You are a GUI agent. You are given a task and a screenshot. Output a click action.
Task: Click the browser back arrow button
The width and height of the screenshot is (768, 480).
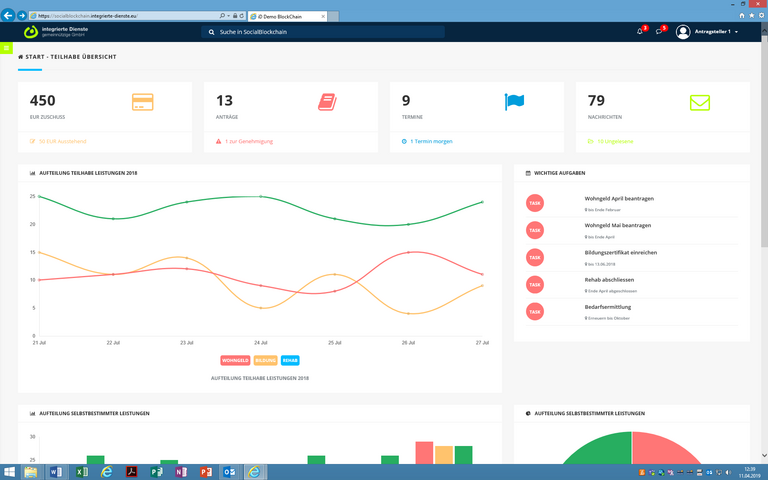(x=9, y=16)
